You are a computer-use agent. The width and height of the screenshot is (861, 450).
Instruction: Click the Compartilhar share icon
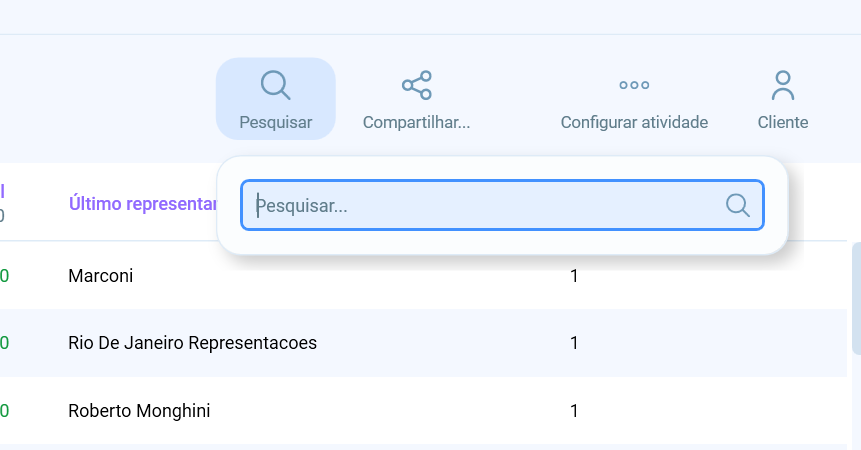pyautogui.click(x=416, y=85)
